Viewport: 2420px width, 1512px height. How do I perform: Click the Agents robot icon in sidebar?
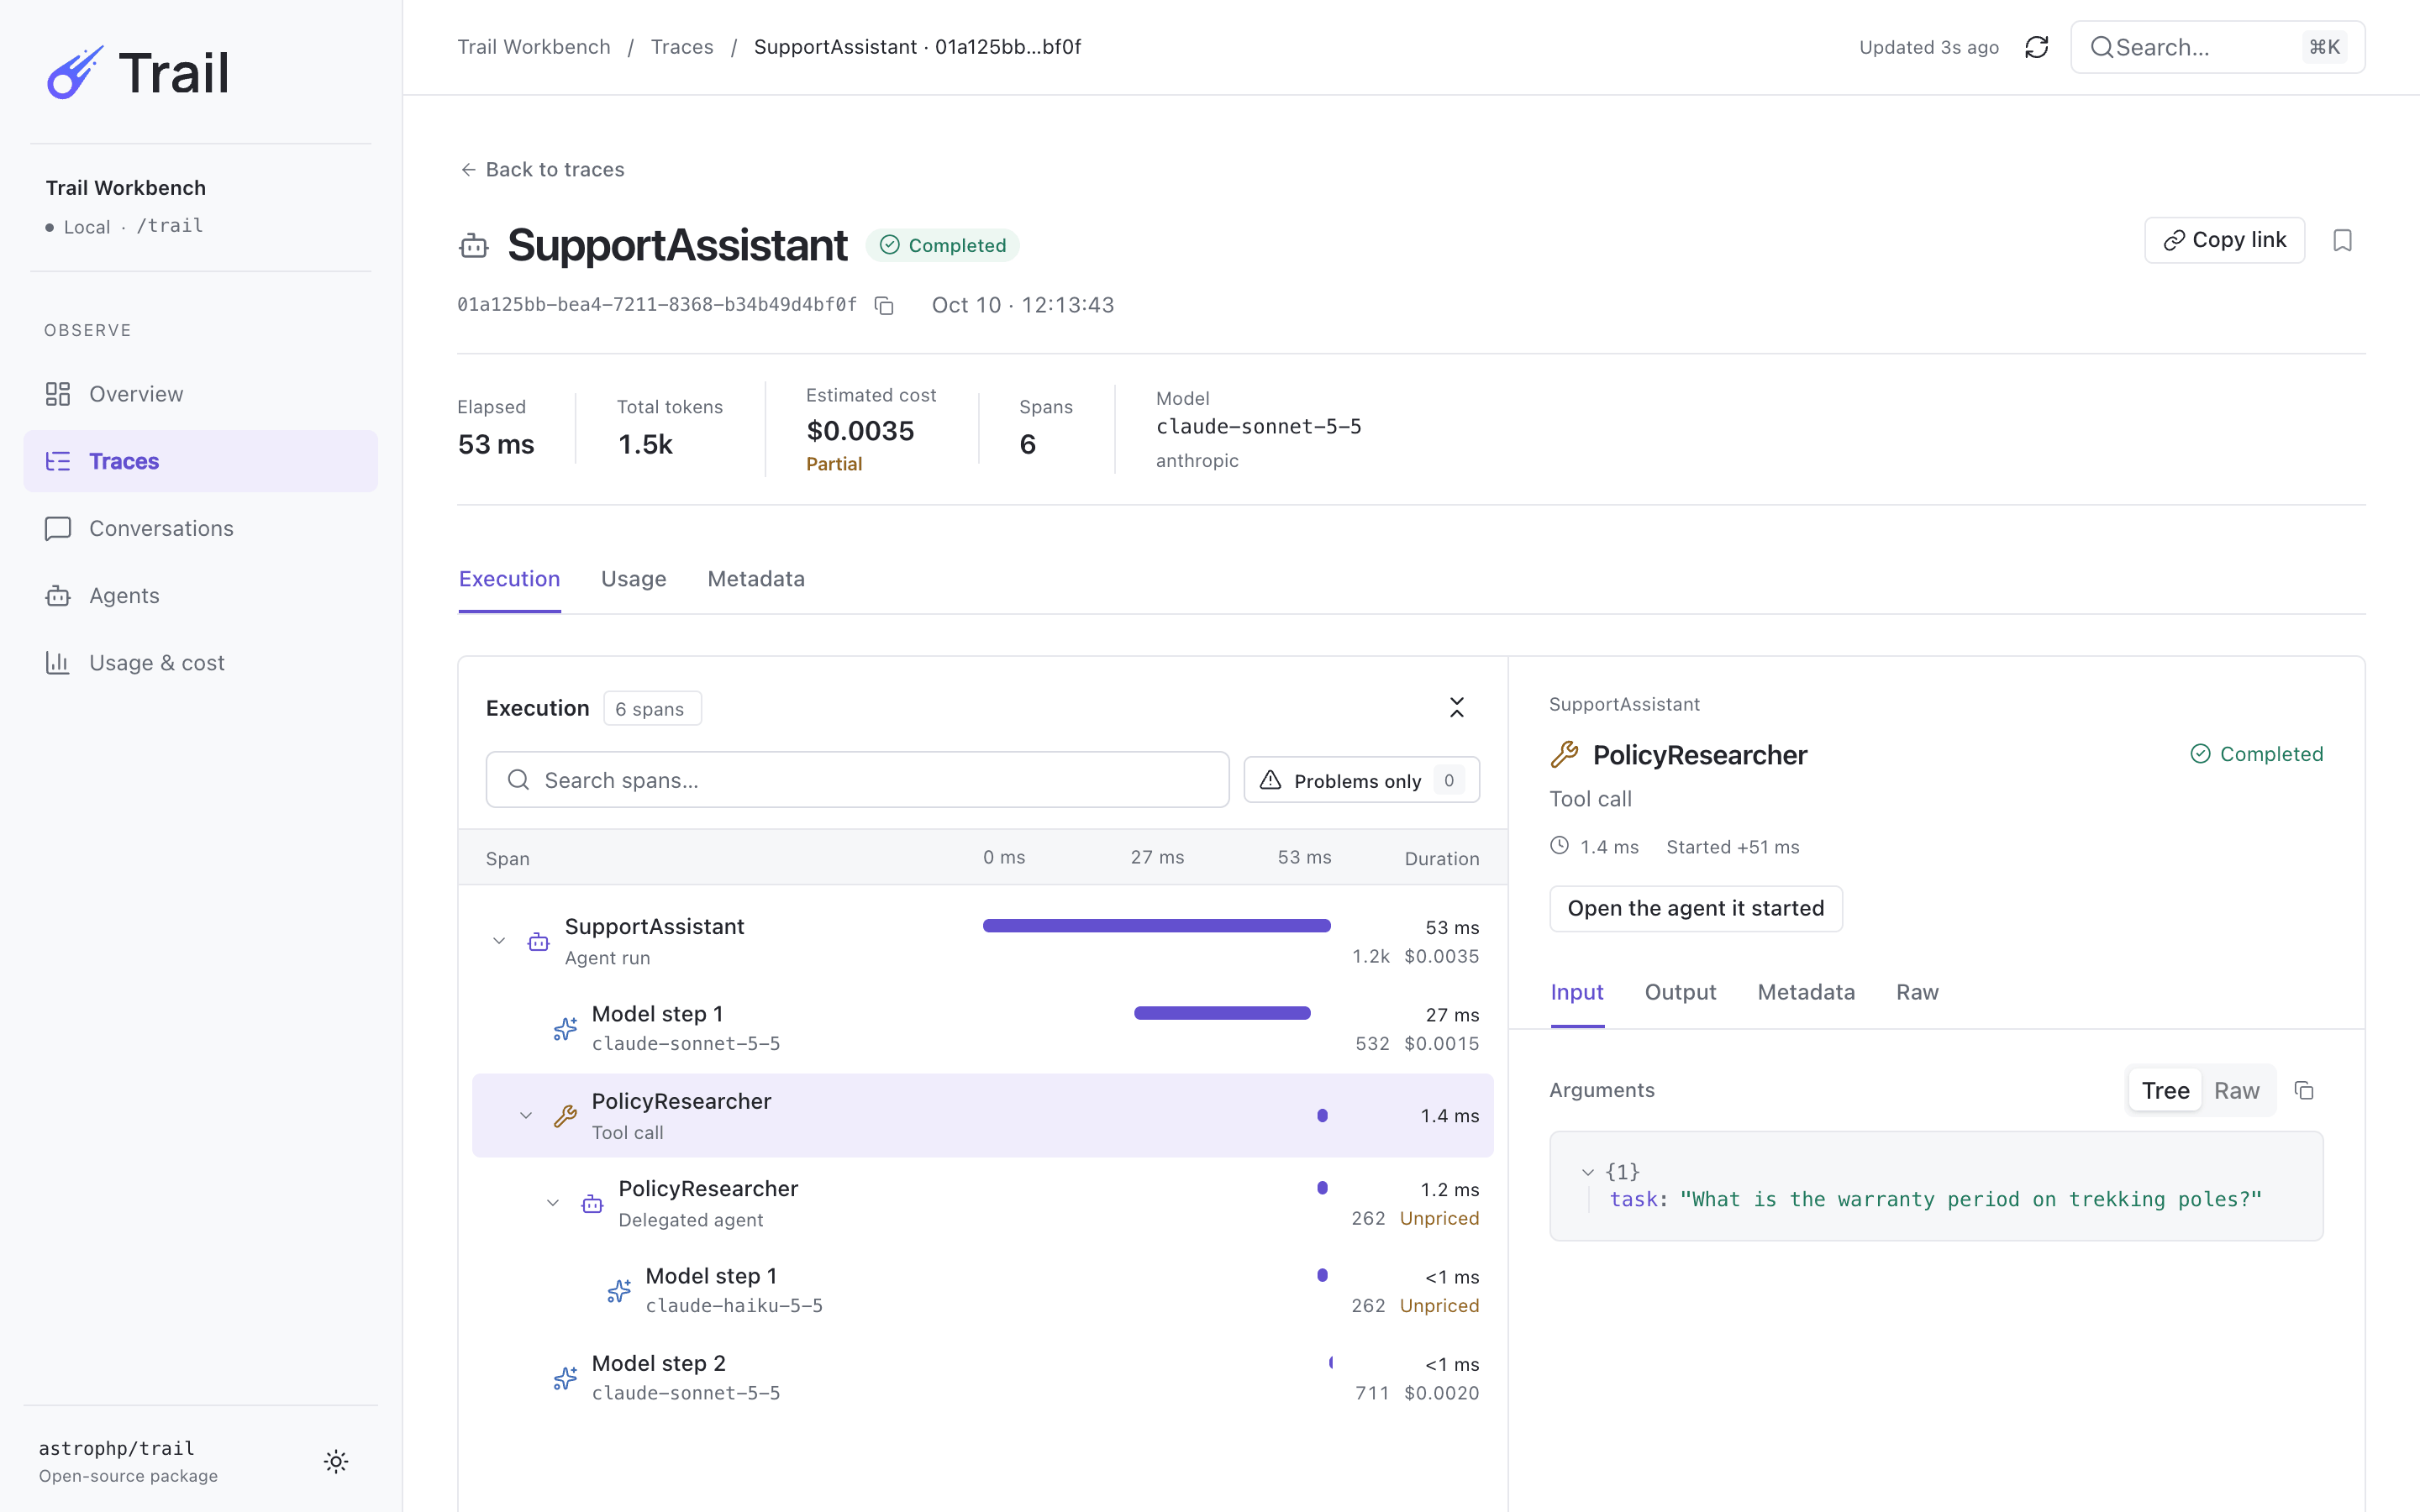pos(58,596)
